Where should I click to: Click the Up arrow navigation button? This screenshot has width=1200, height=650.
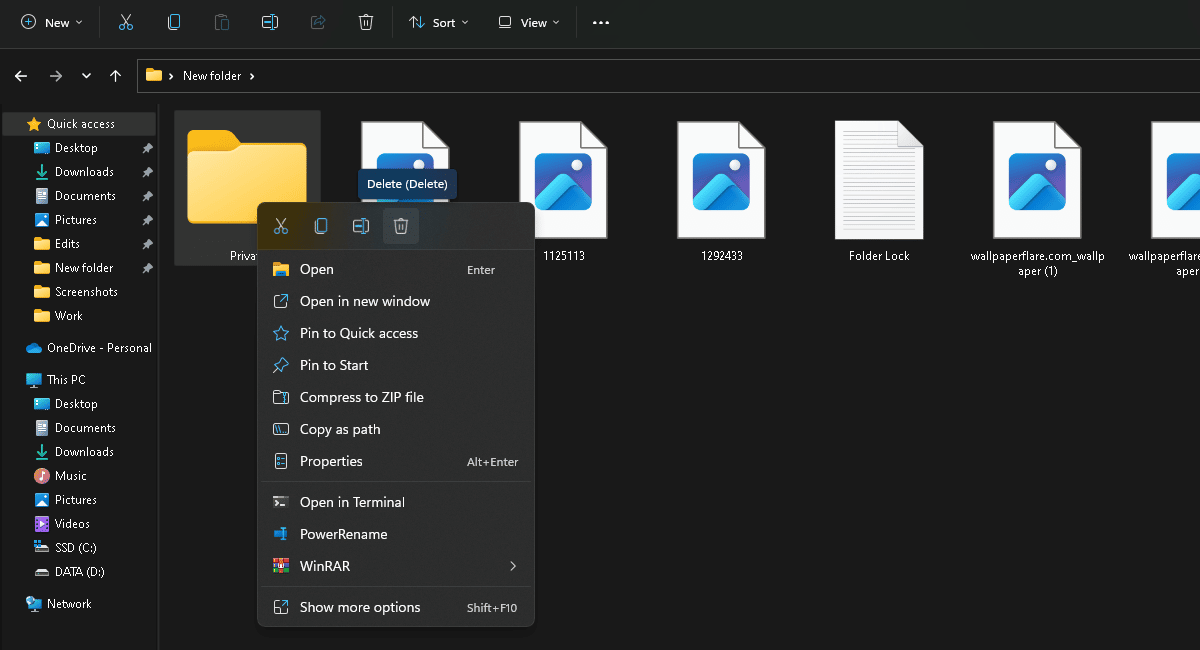[116, 76]
